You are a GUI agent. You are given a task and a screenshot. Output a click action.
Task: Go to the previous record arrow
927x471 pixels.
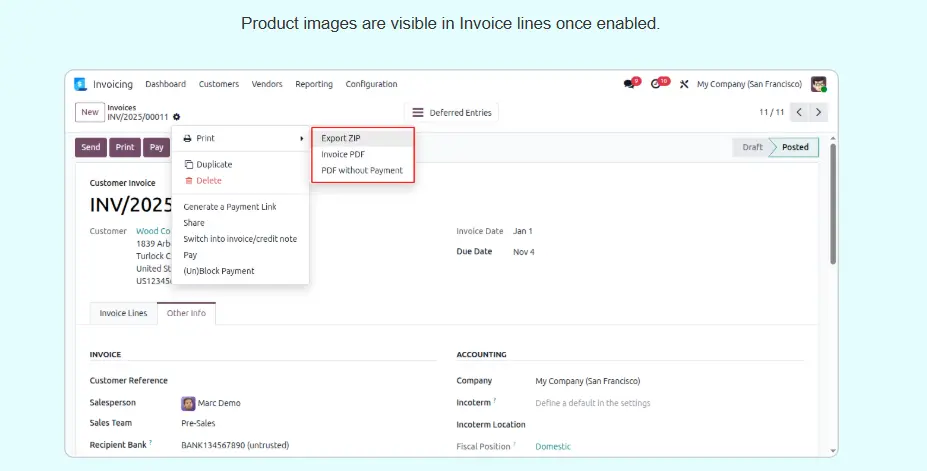pyautogui.click(x=799, y=112)
